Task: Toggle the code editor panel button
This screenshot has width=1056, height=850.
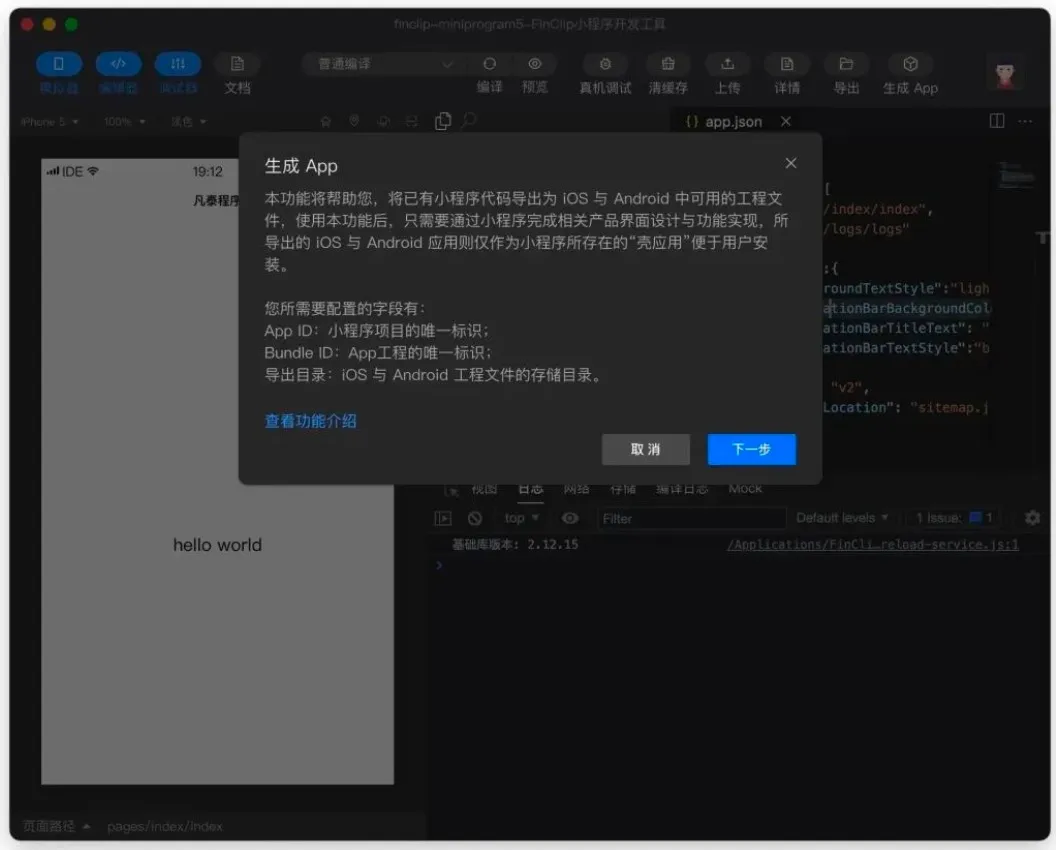Action: click(118, 64)
